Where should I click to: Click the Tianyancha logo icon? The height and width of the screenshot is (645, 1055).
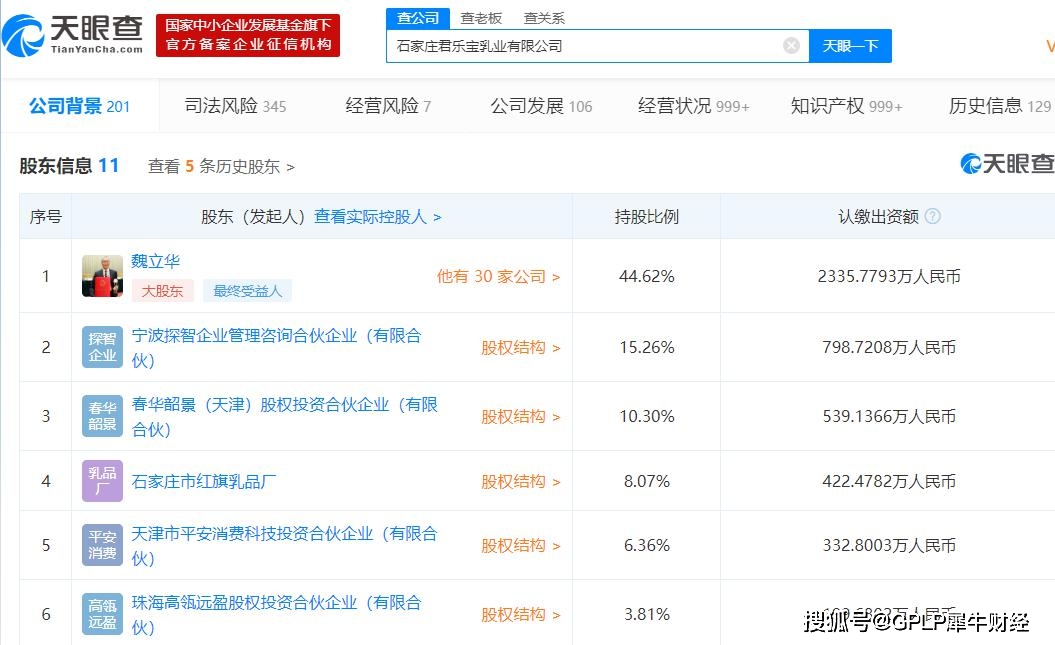pos(24,36)
